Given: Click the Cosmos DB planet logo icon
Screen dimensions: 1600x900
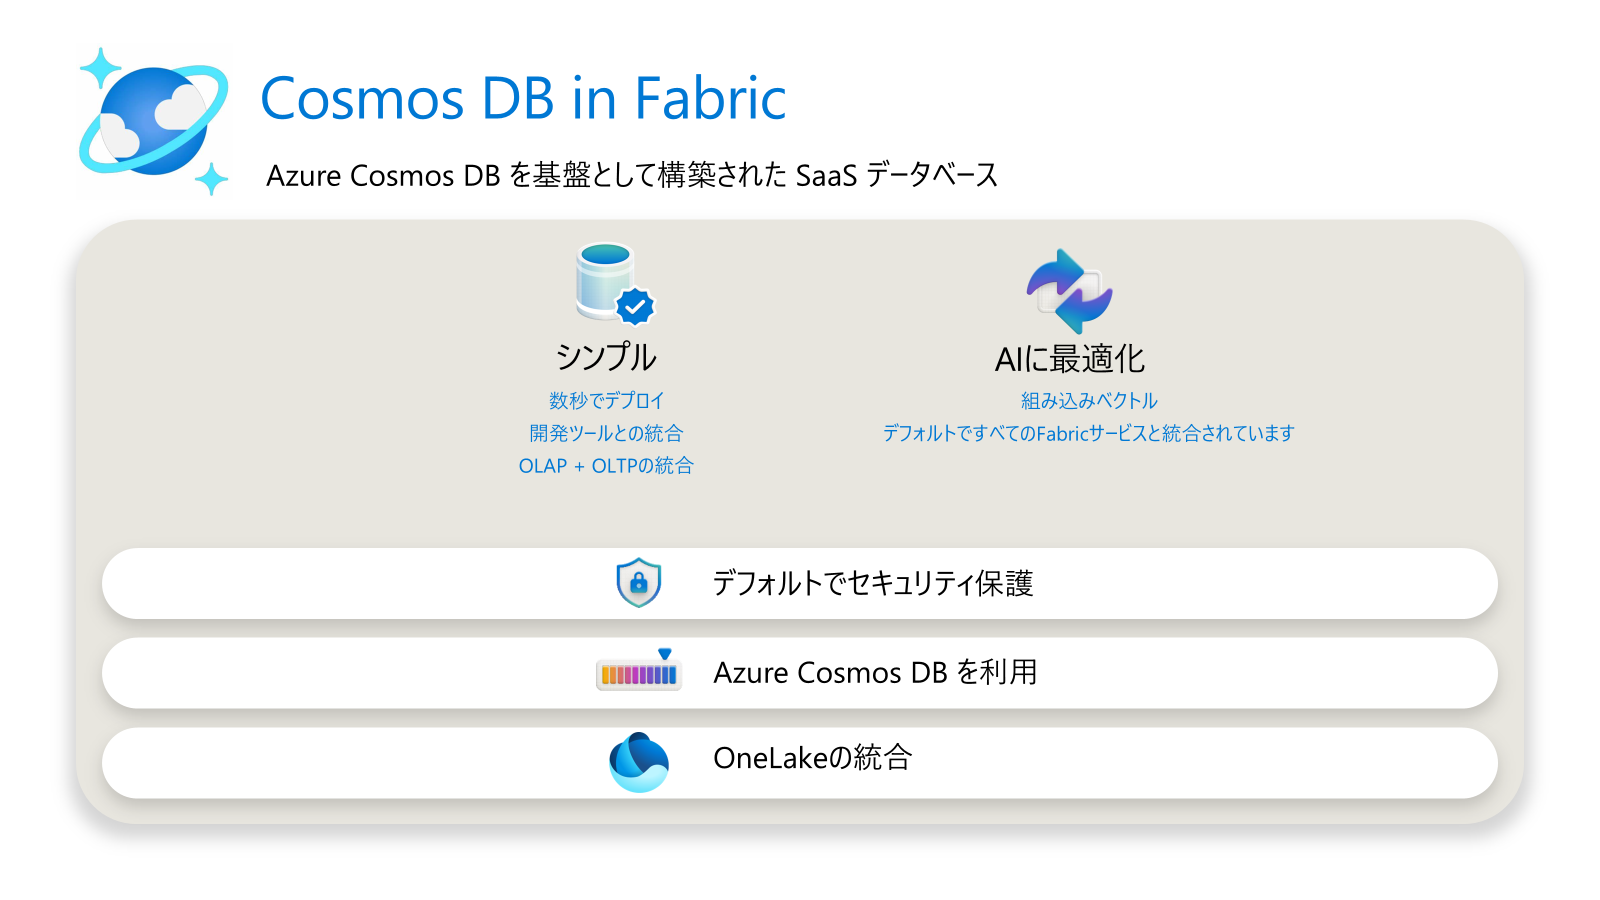Looking at the screenshot, I should coord(154,121).
